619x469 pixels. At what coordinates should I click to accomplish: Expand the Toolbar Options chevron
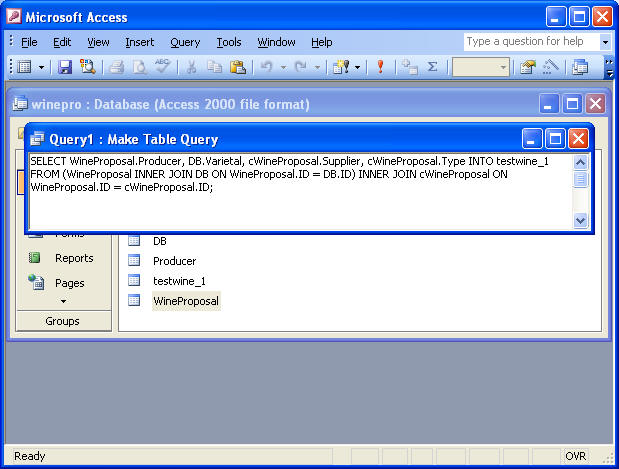point(609,67)
